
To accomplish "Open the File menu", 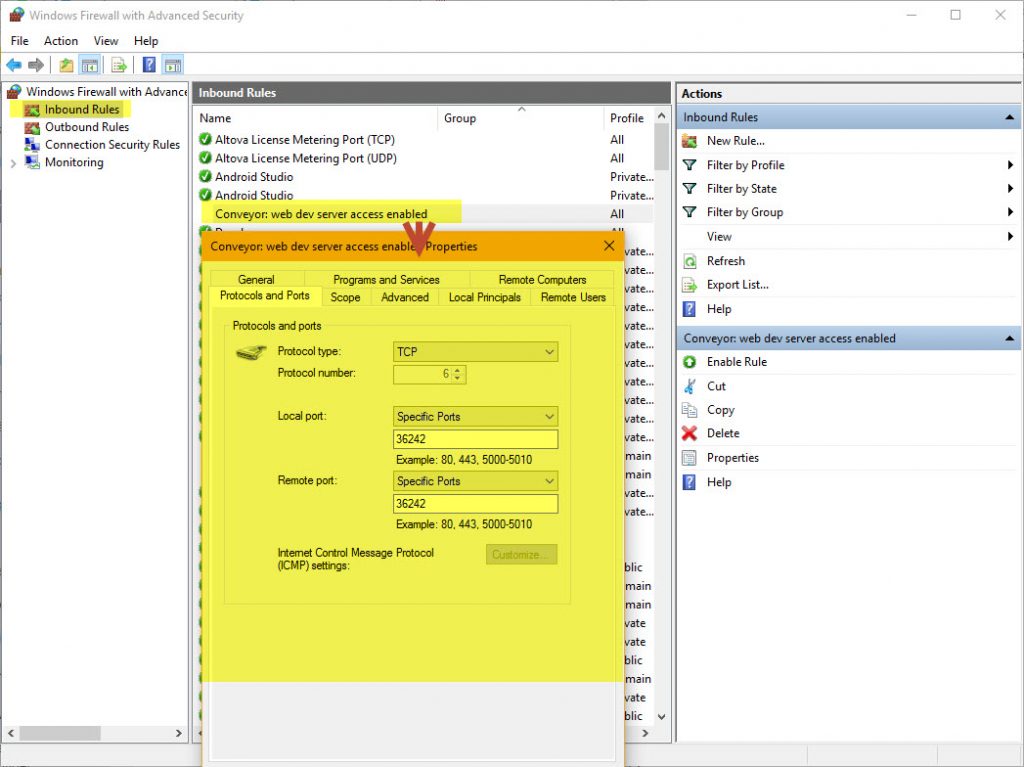I will (20, 41).
